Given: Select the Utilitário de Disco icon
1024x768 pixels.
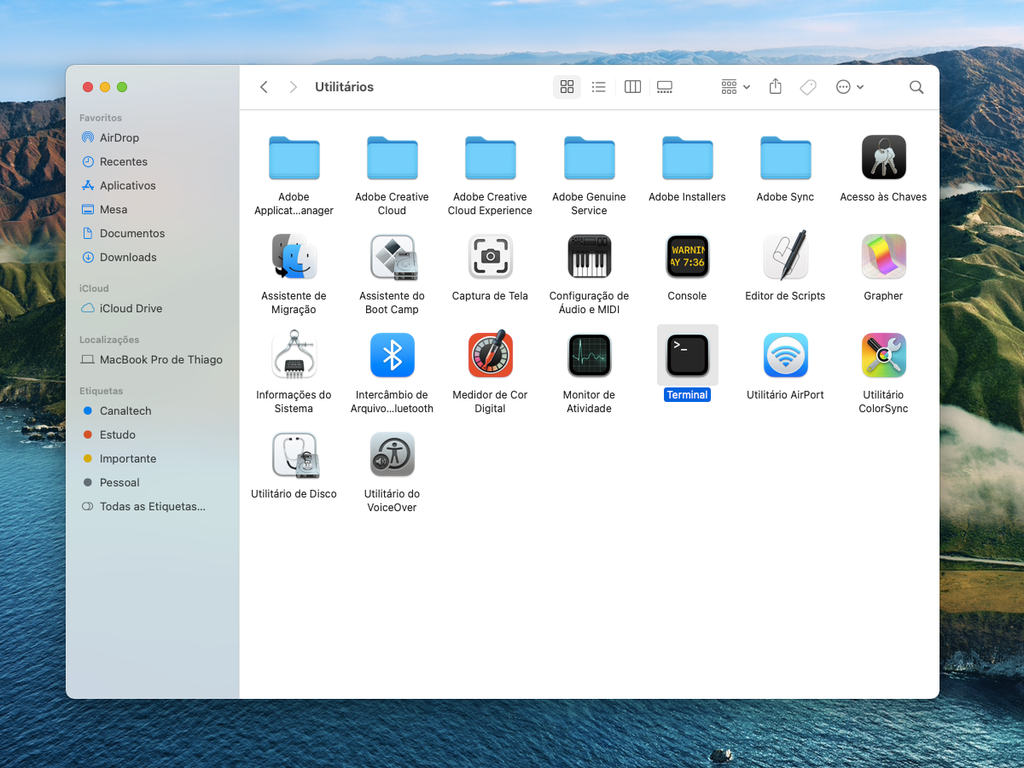Looking at the screenshot, I should pos(294,454).
